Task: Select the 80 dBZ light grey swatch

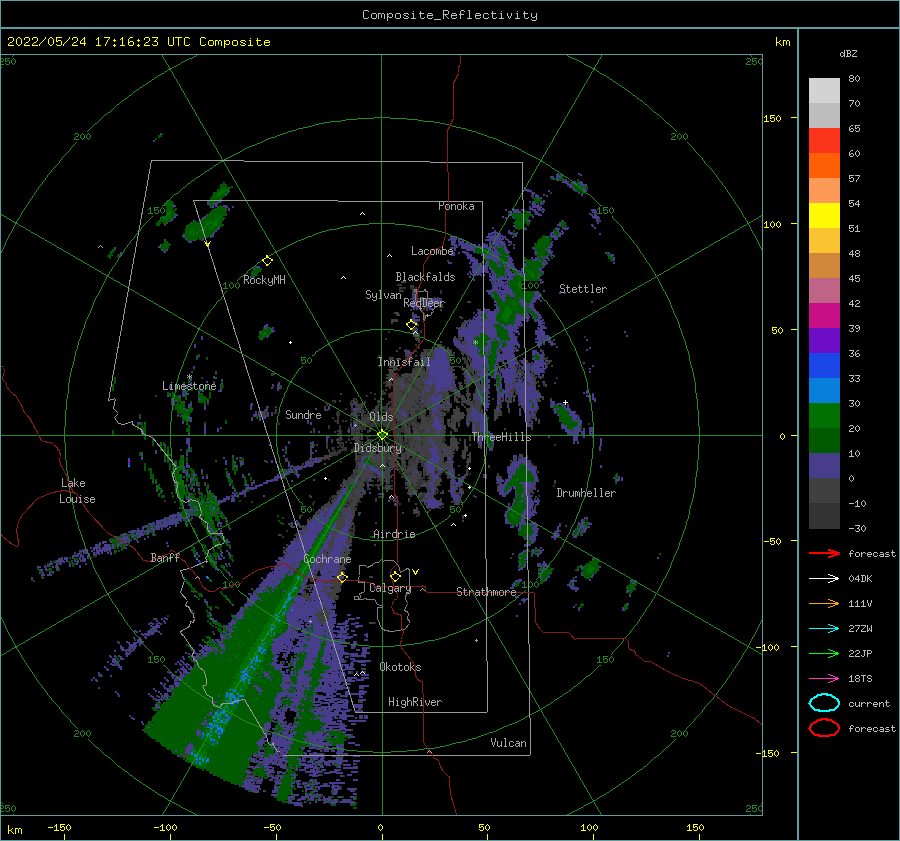Action: [824, 91]
